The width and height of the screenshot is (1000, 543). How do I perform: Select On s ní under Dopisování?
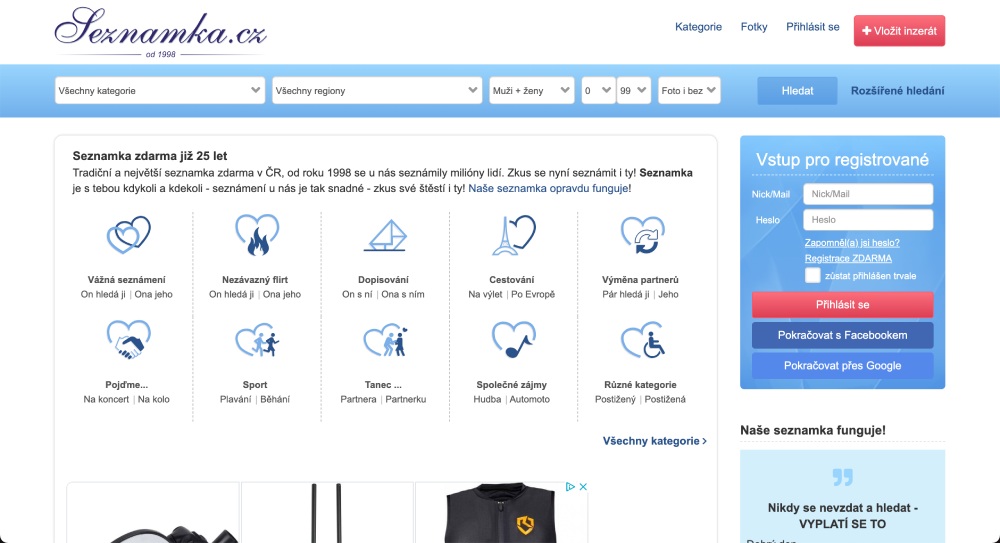pyautogui.click(x=357, y=294)
